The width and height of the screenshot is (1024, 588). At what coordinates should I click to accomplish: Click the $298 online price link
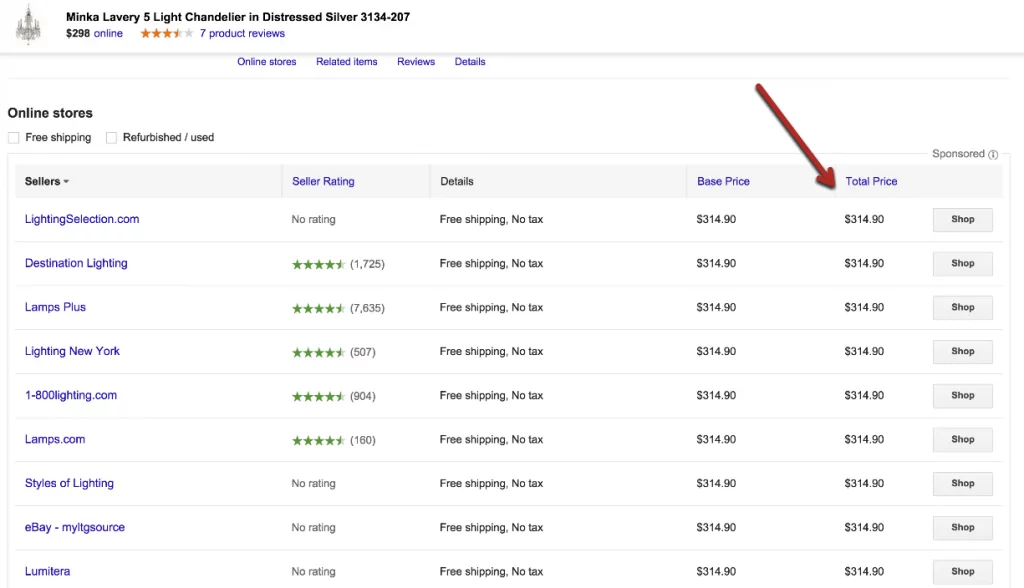tap(94, 33)
